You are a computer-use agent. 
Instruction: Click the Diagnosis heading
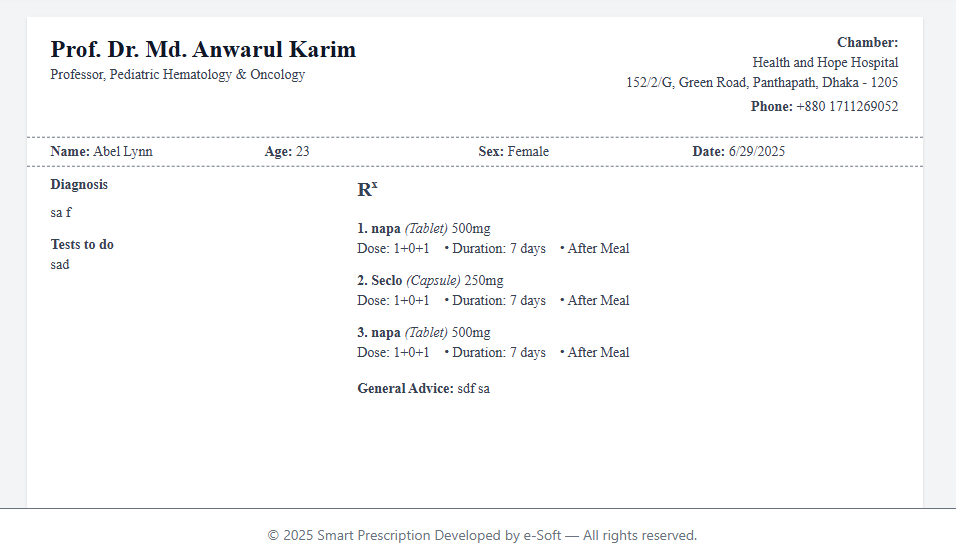click(79, 185)
